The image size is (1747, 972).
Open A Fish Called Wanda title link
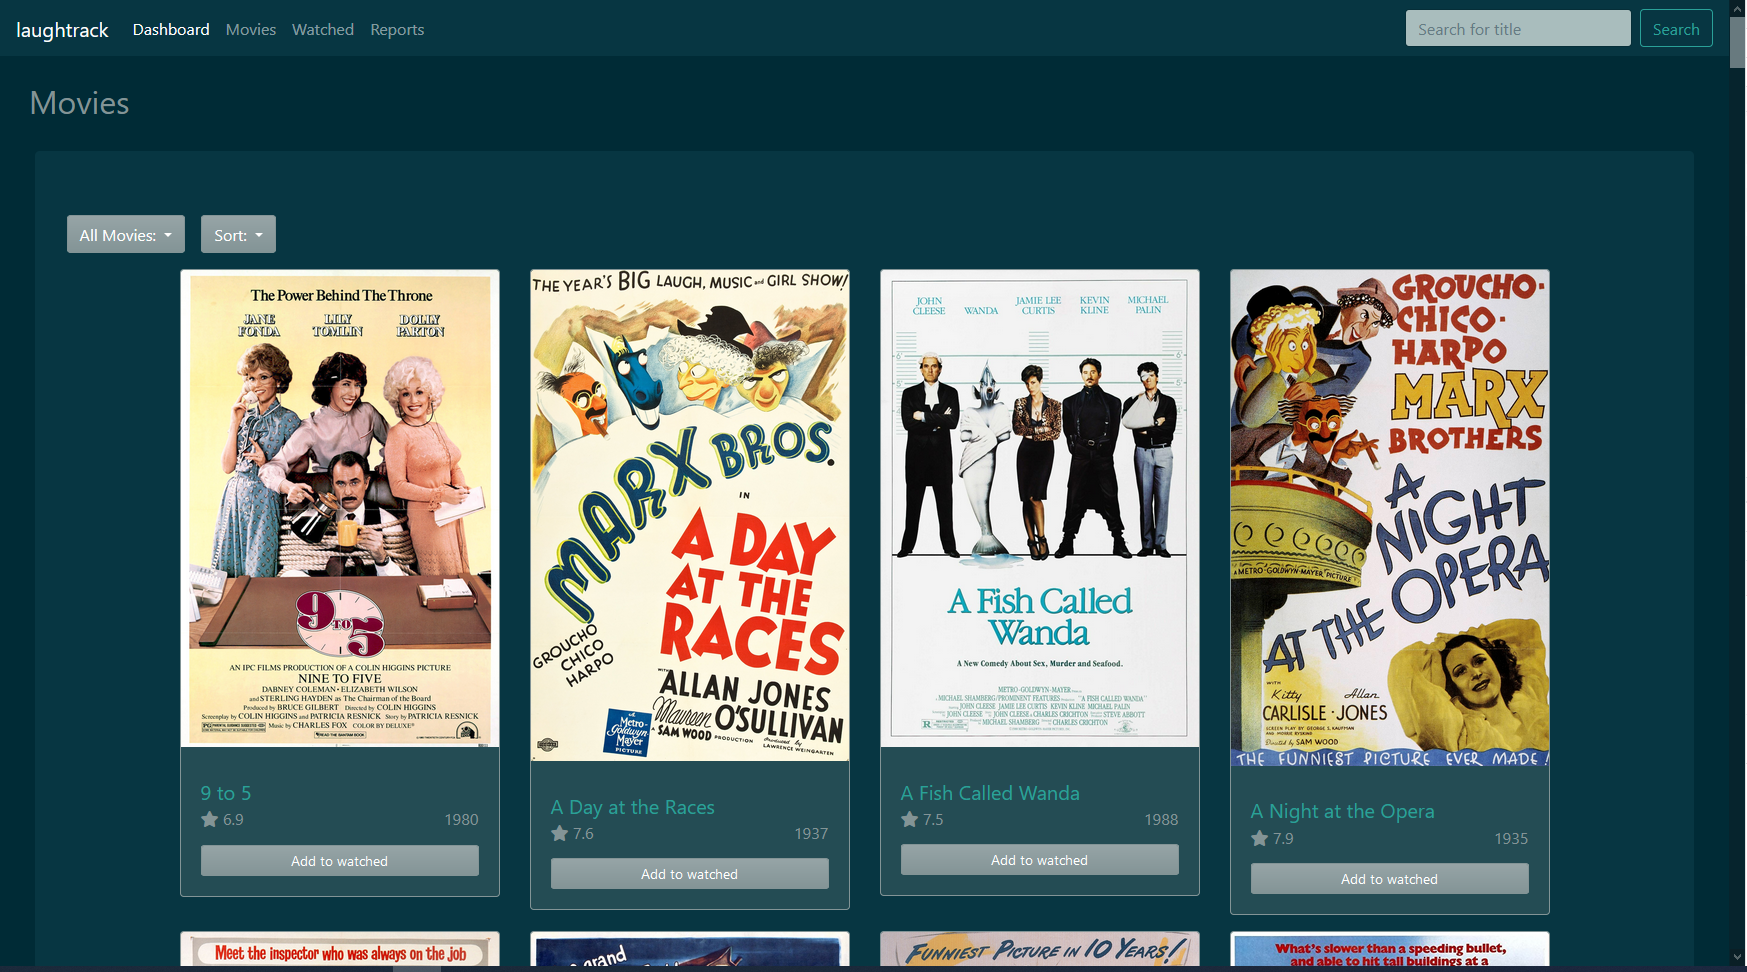[990, 793]
